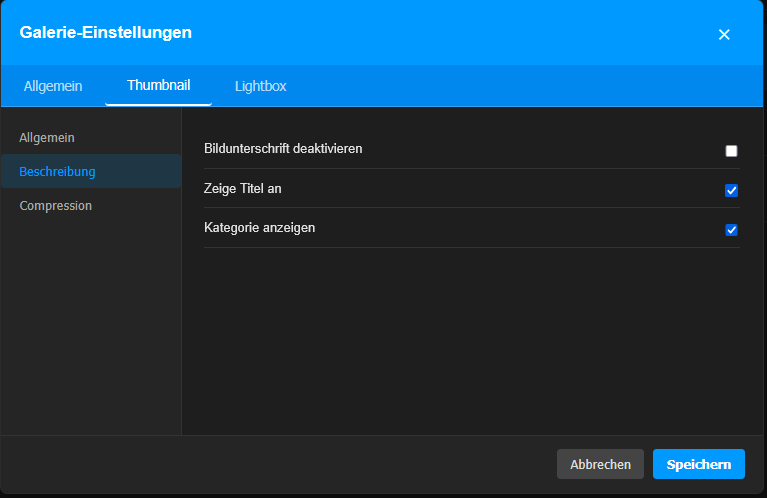Open the Lightbox tab
Image resolution: width=767 pixels, height=498 pixels.
(261, 86)
